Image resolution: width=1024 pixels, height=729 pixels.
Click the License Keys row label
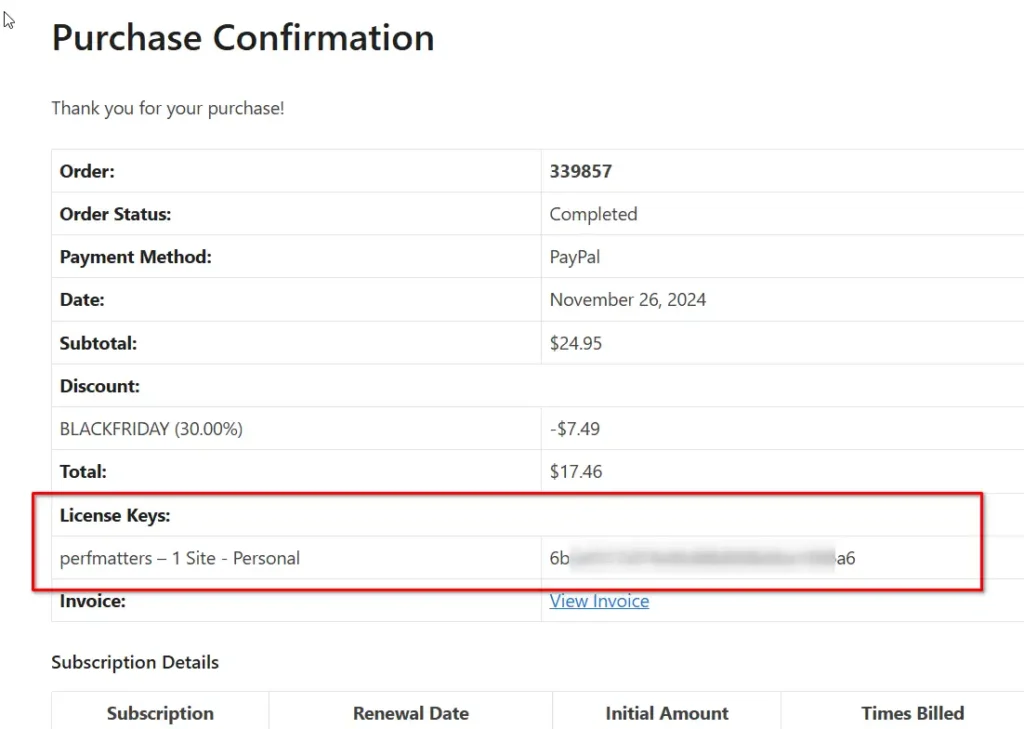(115, 515)
